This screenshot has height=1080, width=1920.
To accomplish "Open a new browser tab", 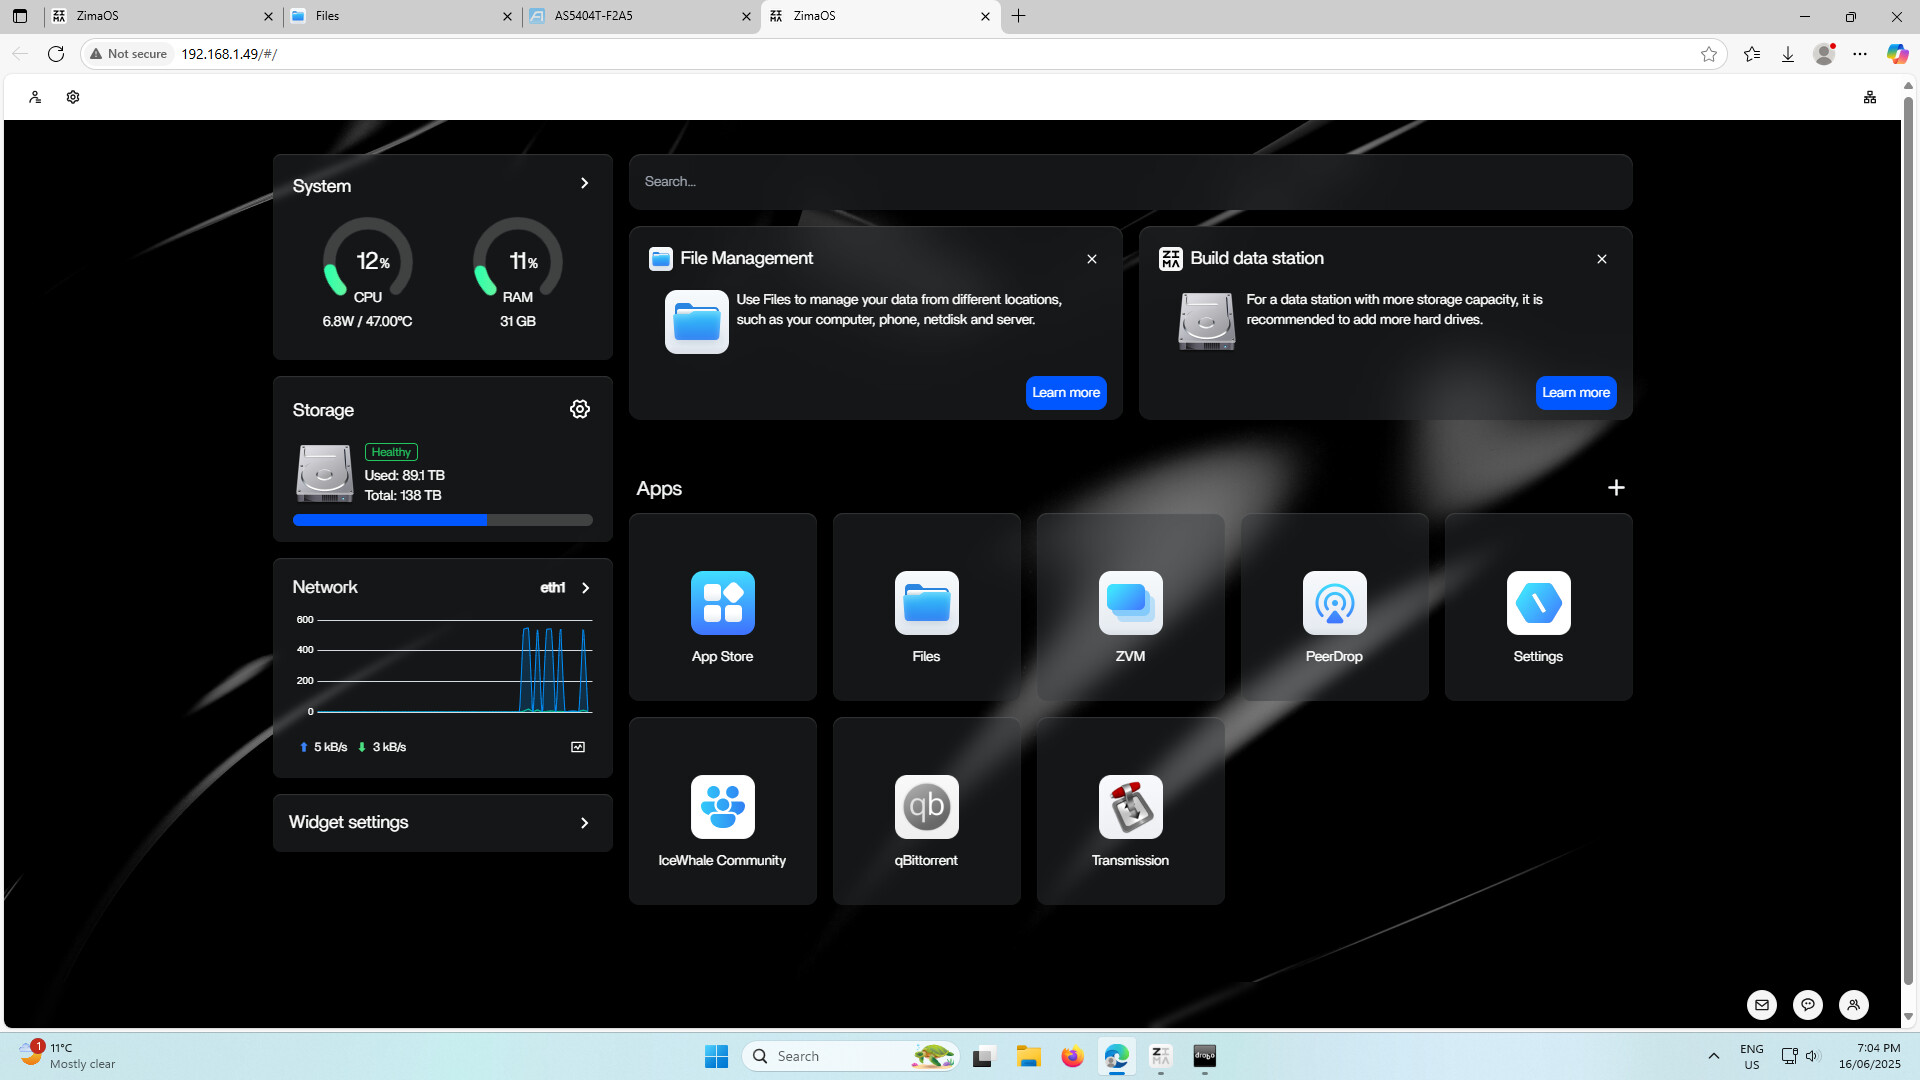I will (1018, 16).
